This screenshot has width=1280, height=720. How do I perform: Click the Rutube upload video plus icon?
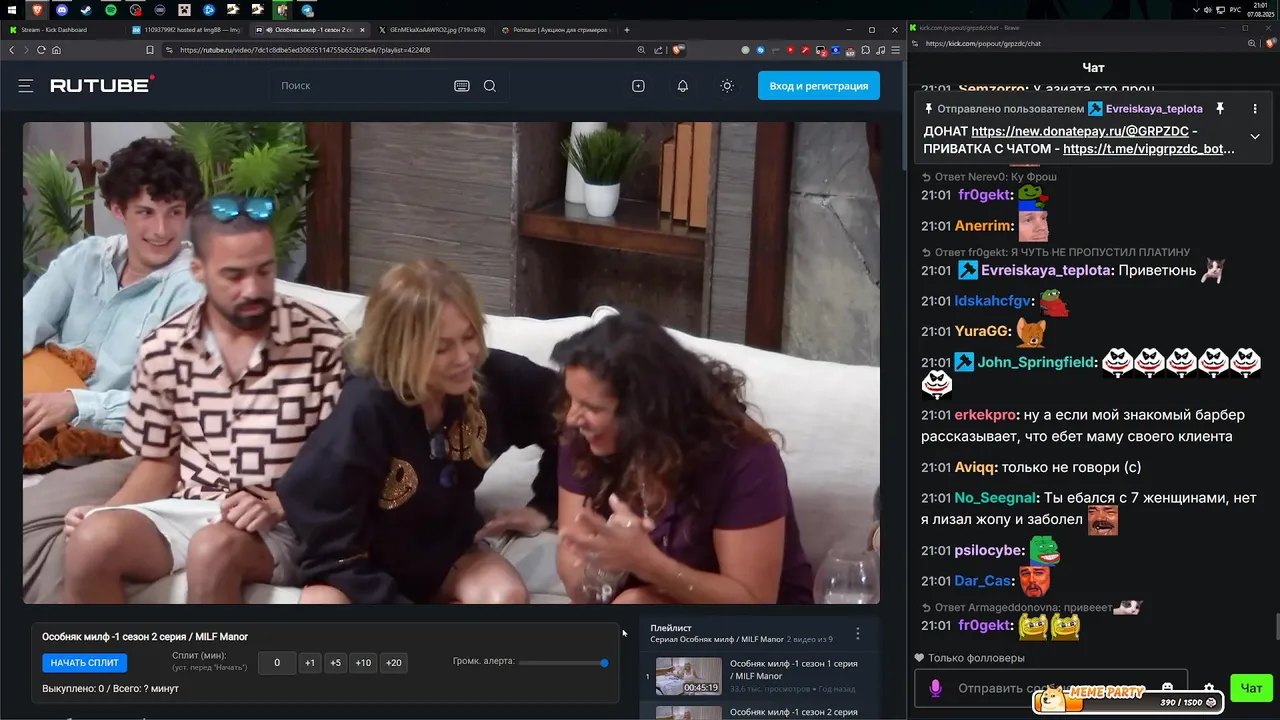pos(639,86)
